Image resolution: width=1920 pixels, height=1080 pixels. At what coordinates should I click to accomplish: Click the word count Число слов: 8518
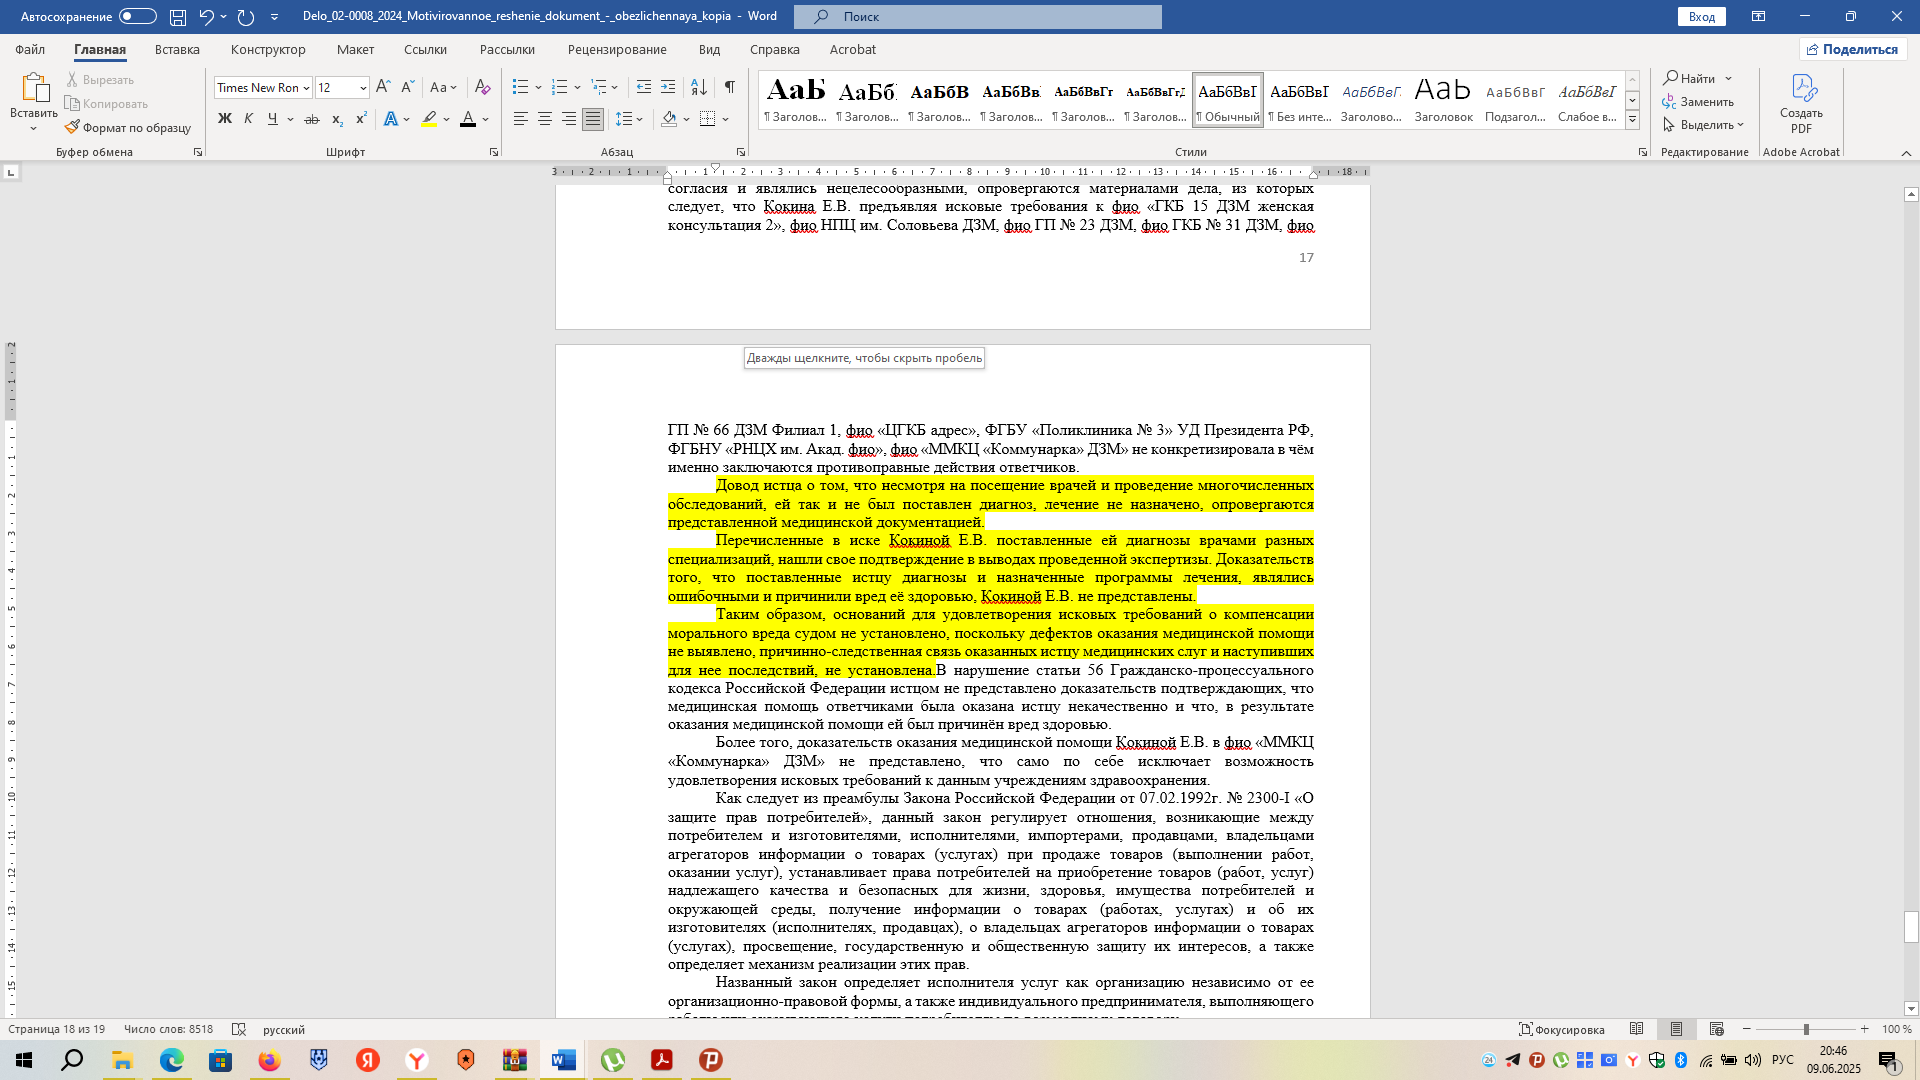(x=168, y=1029)
